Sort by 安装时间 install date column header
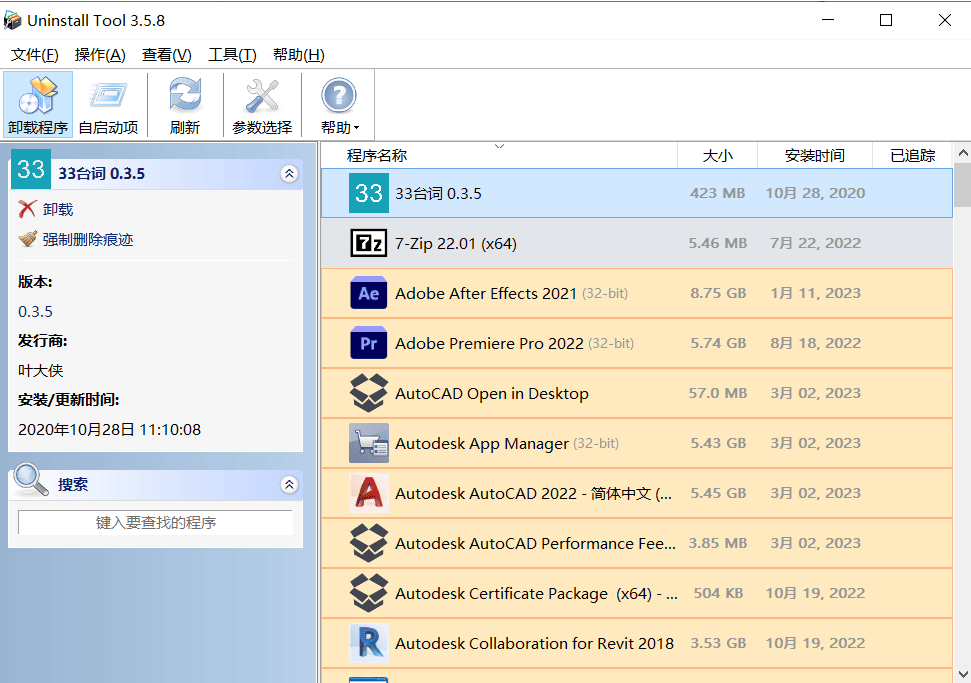 tap(815, 155)
